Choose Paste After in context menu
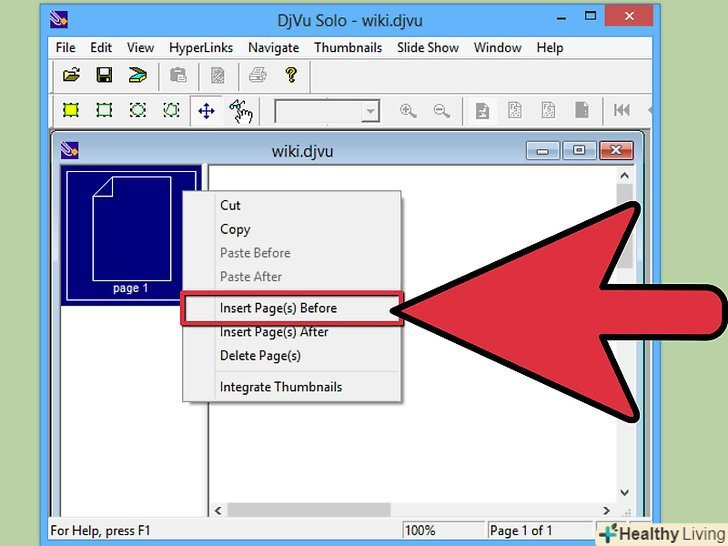728x546 pixels. pos(292,277)
